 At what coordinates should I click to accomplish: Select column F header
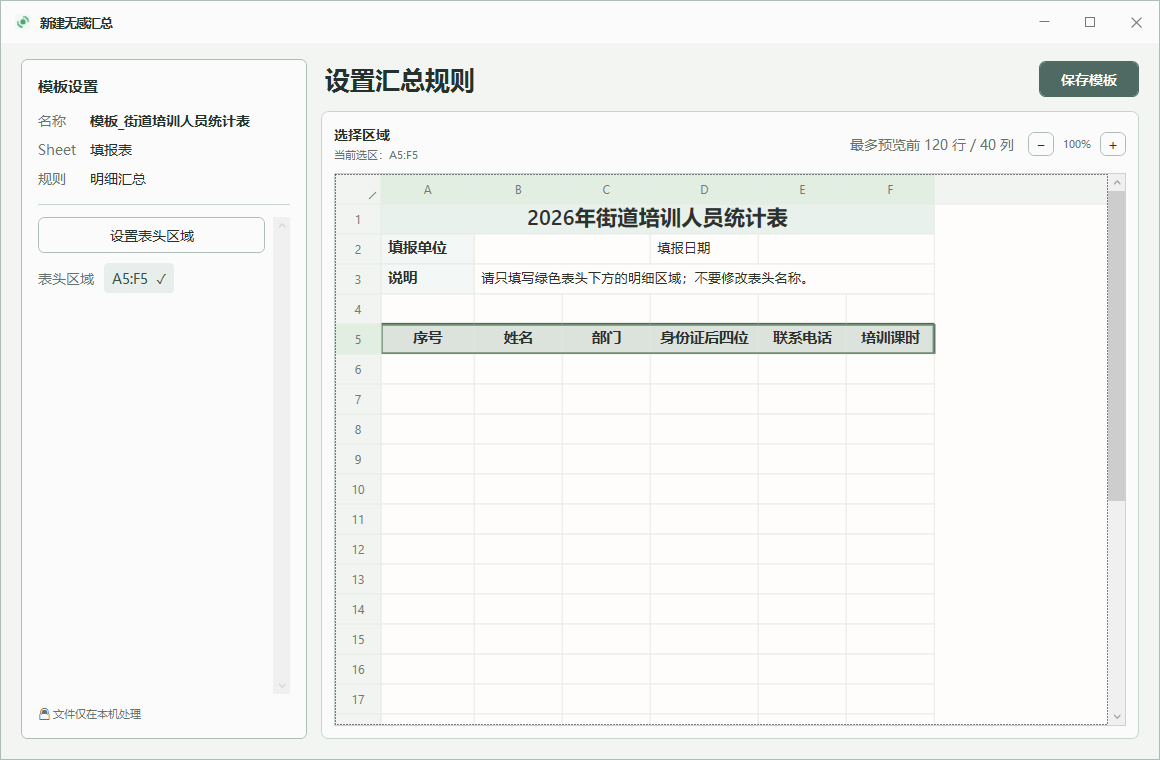click(890, 190)
